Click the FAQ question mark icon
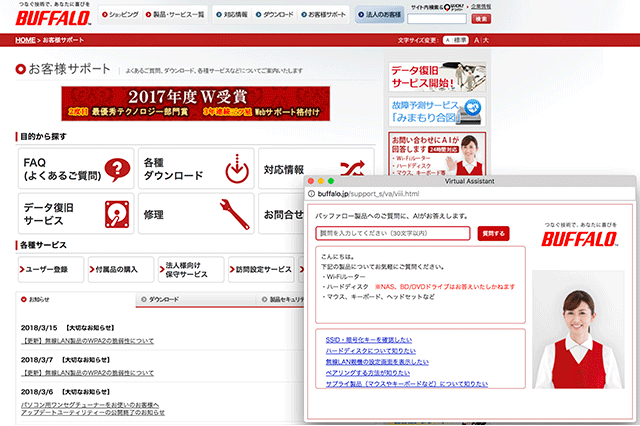This screenshot has width=640, height=426. click(118, 169)
